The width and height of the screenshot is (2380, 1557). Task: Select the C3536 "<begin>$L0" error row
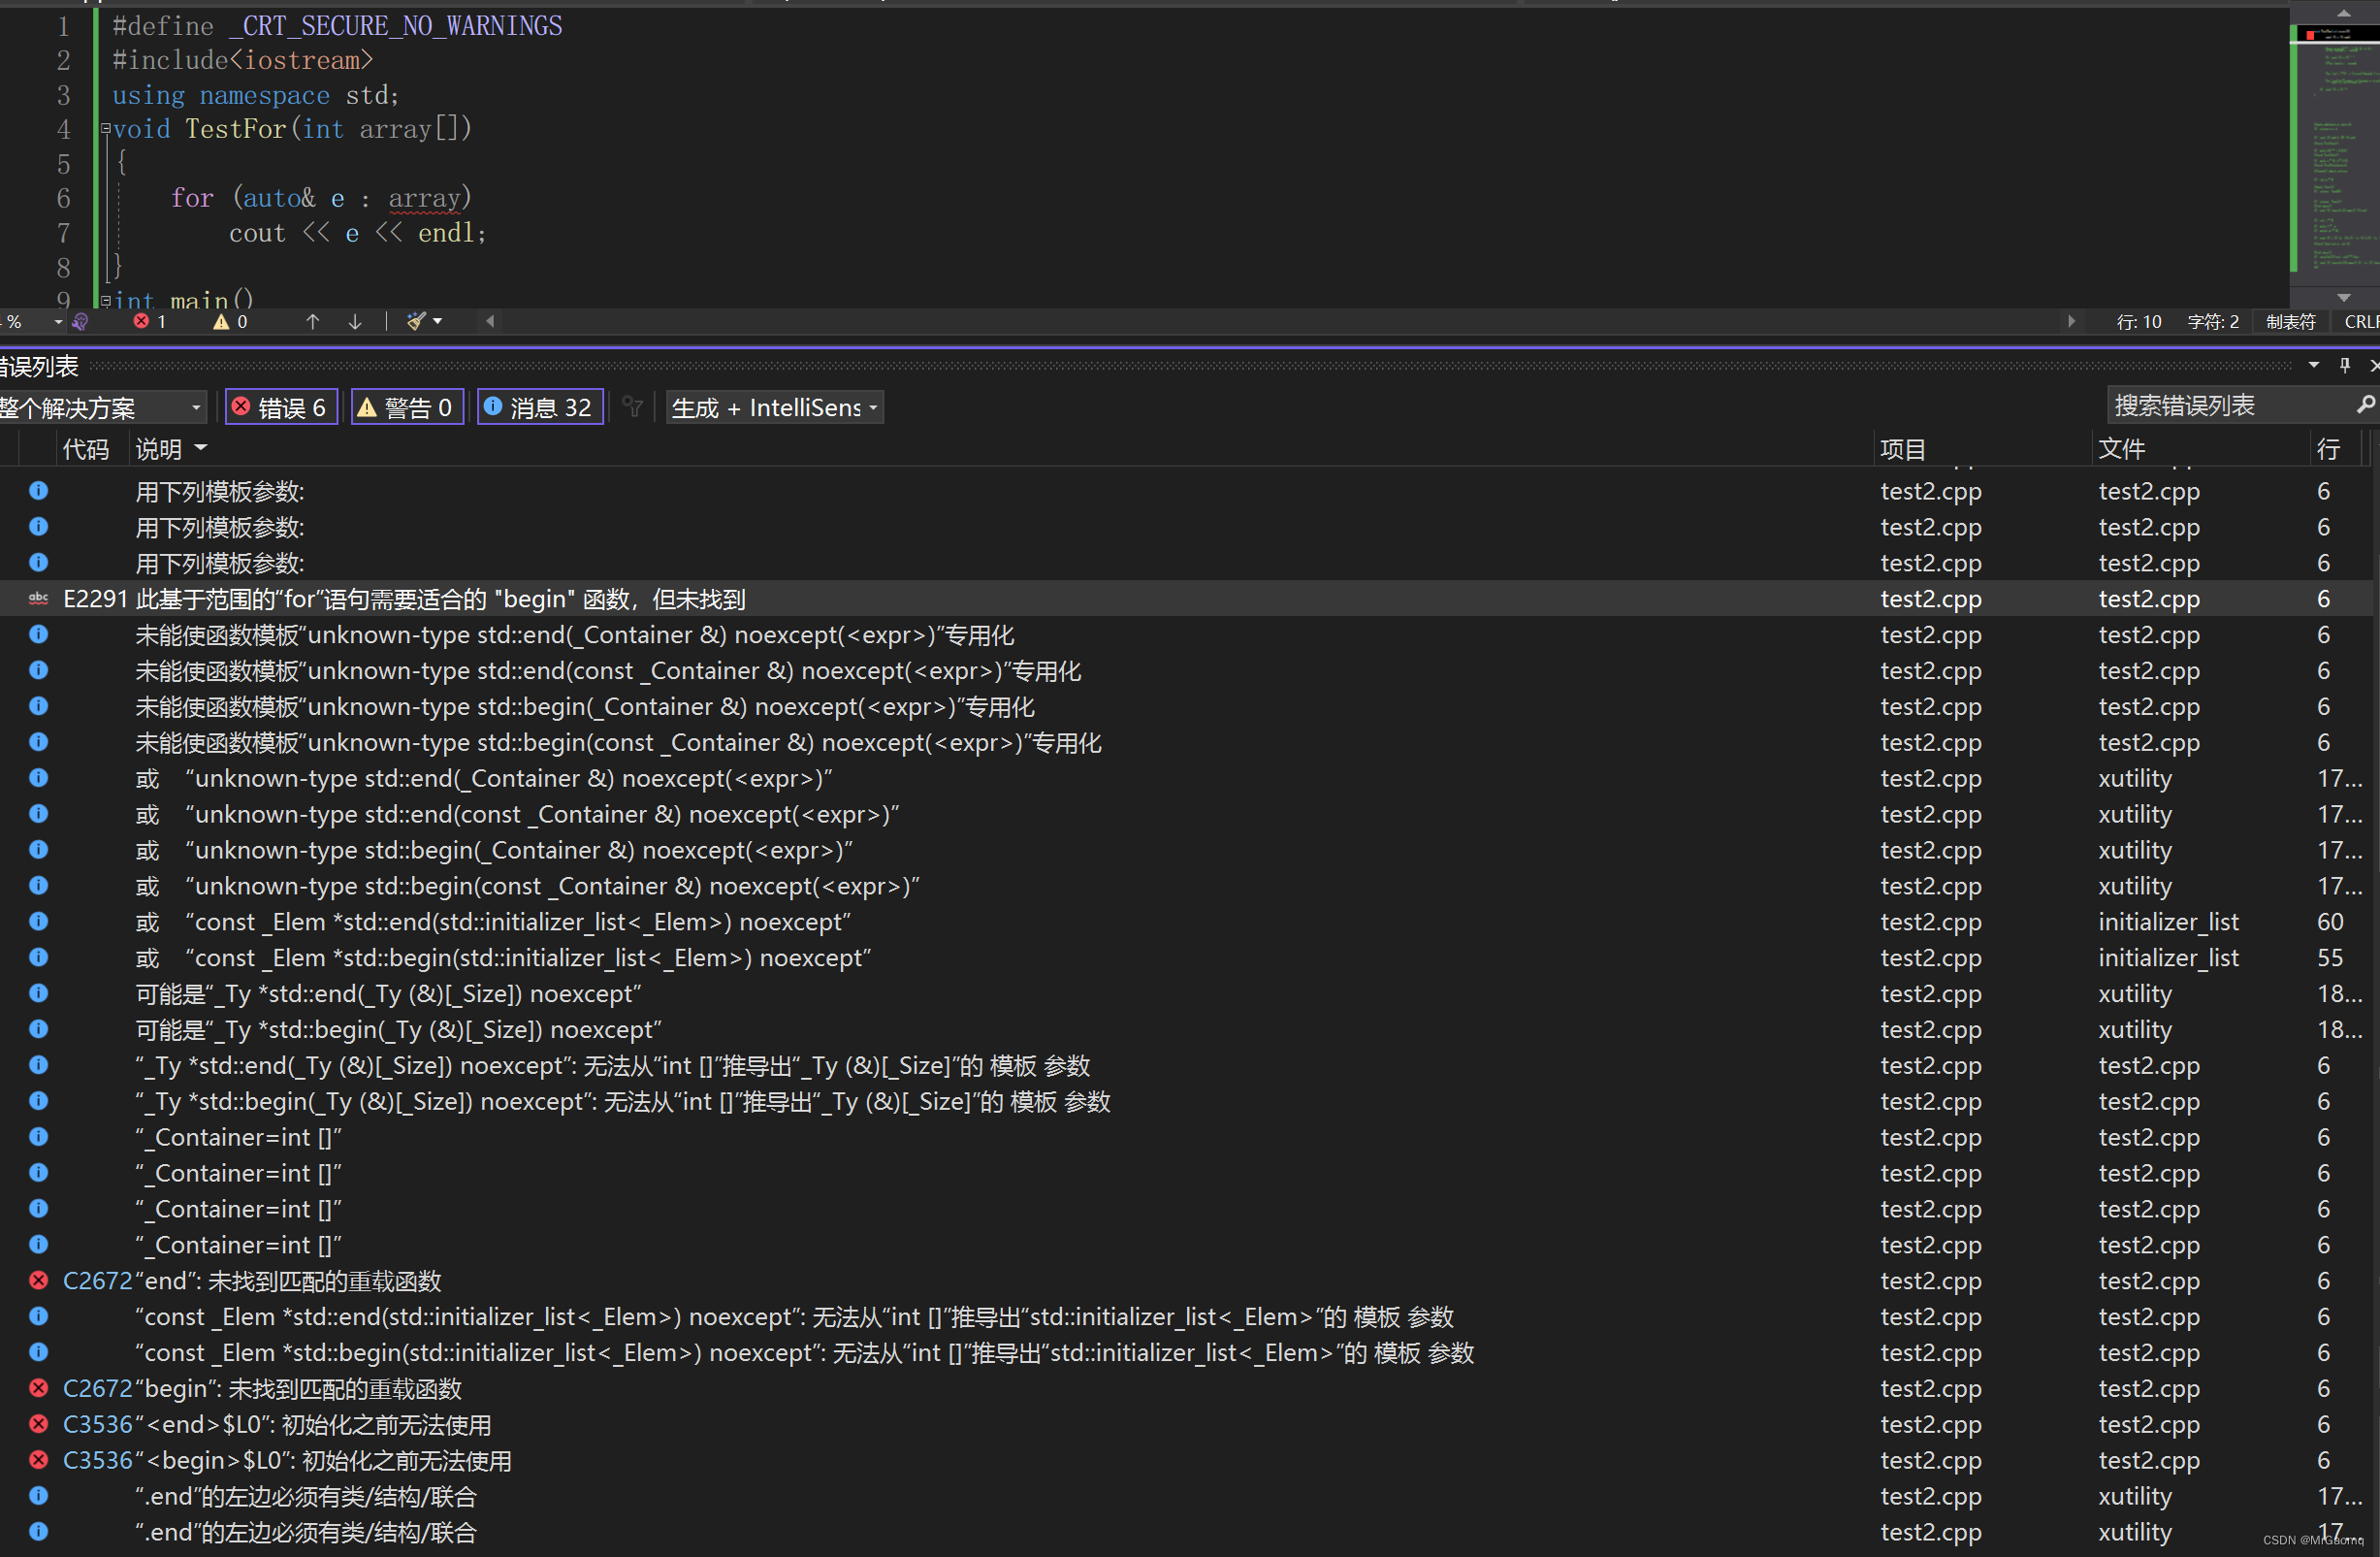coord(1187,1460)
